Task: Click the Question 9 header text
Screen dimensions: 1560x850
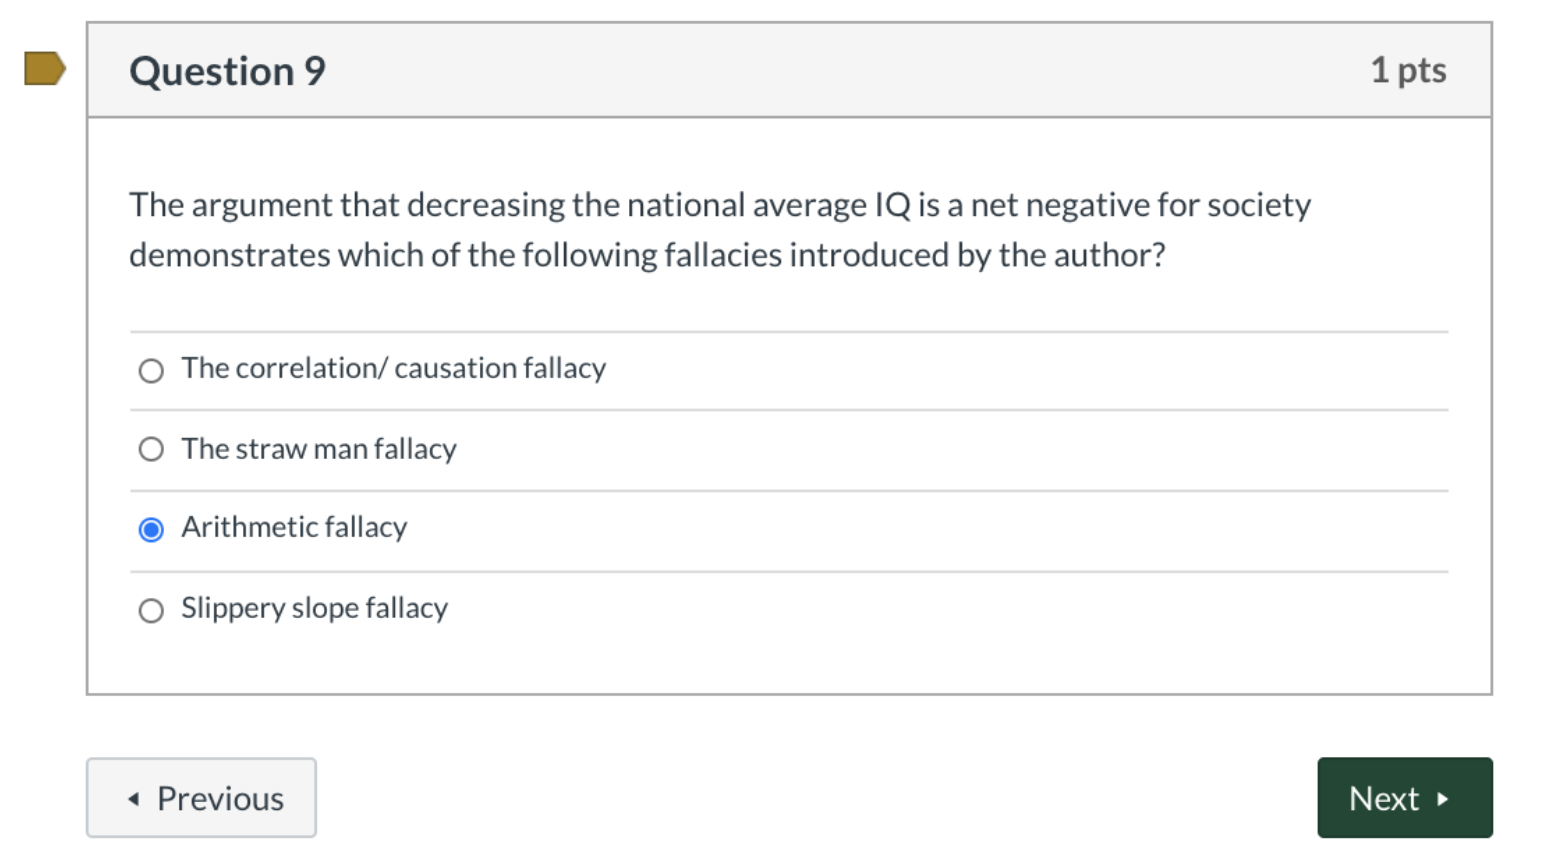Action: (225, 70)
